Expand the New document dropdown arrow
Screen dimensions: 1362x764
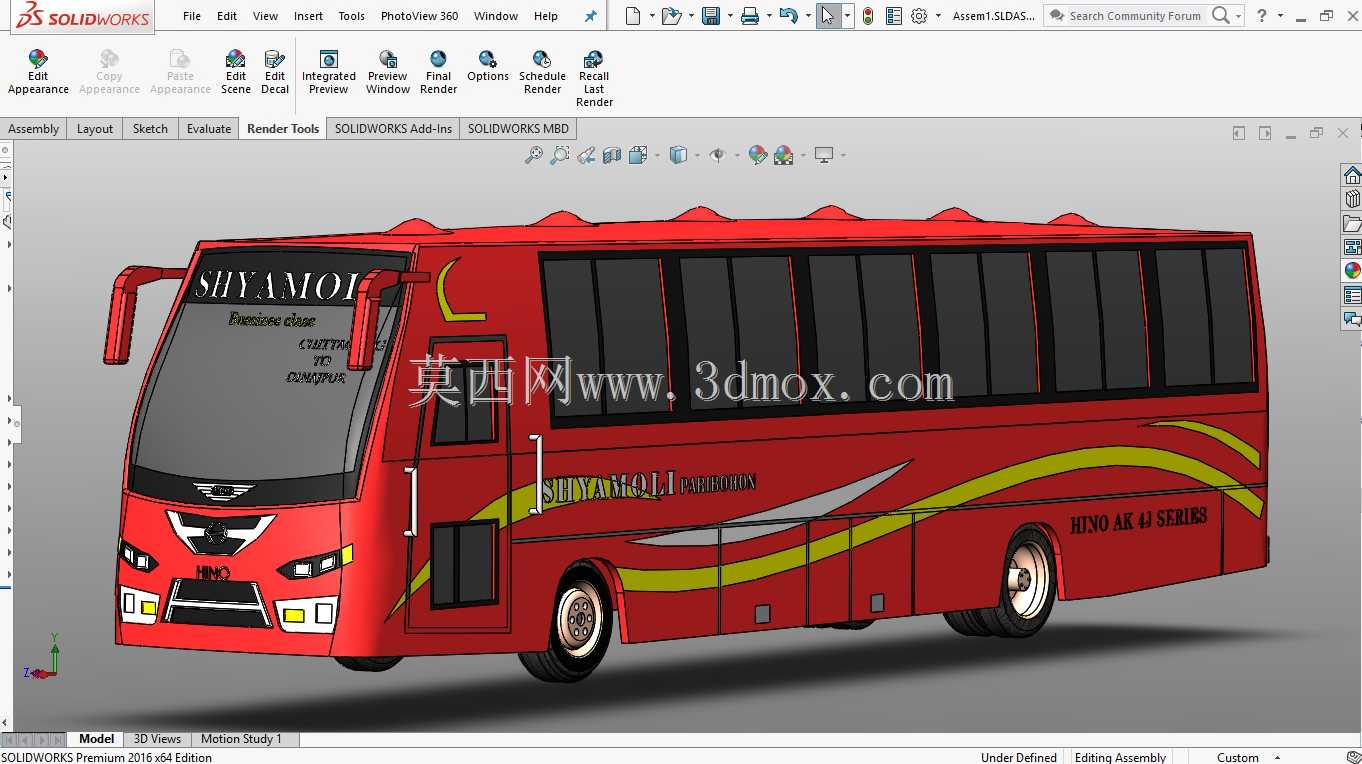[x=652, y=16]
